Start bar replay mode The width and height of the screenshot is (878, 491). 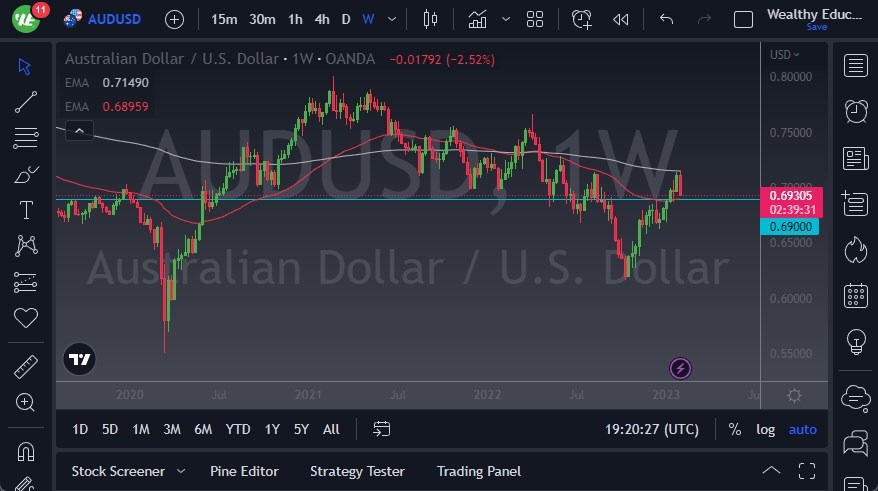pos(621,19)
